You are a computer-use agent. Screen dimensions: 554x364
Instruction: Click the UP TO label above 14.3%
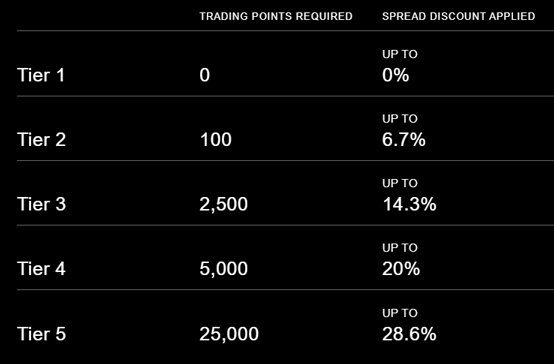tap(400, 183)
